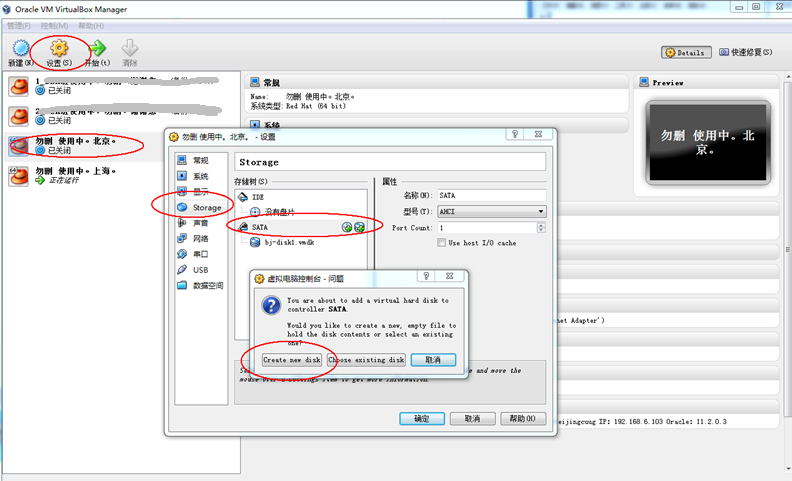Open the 型号 AHCI type dropdown
Viewport: 792px width, 481px height.
point(491,212)
